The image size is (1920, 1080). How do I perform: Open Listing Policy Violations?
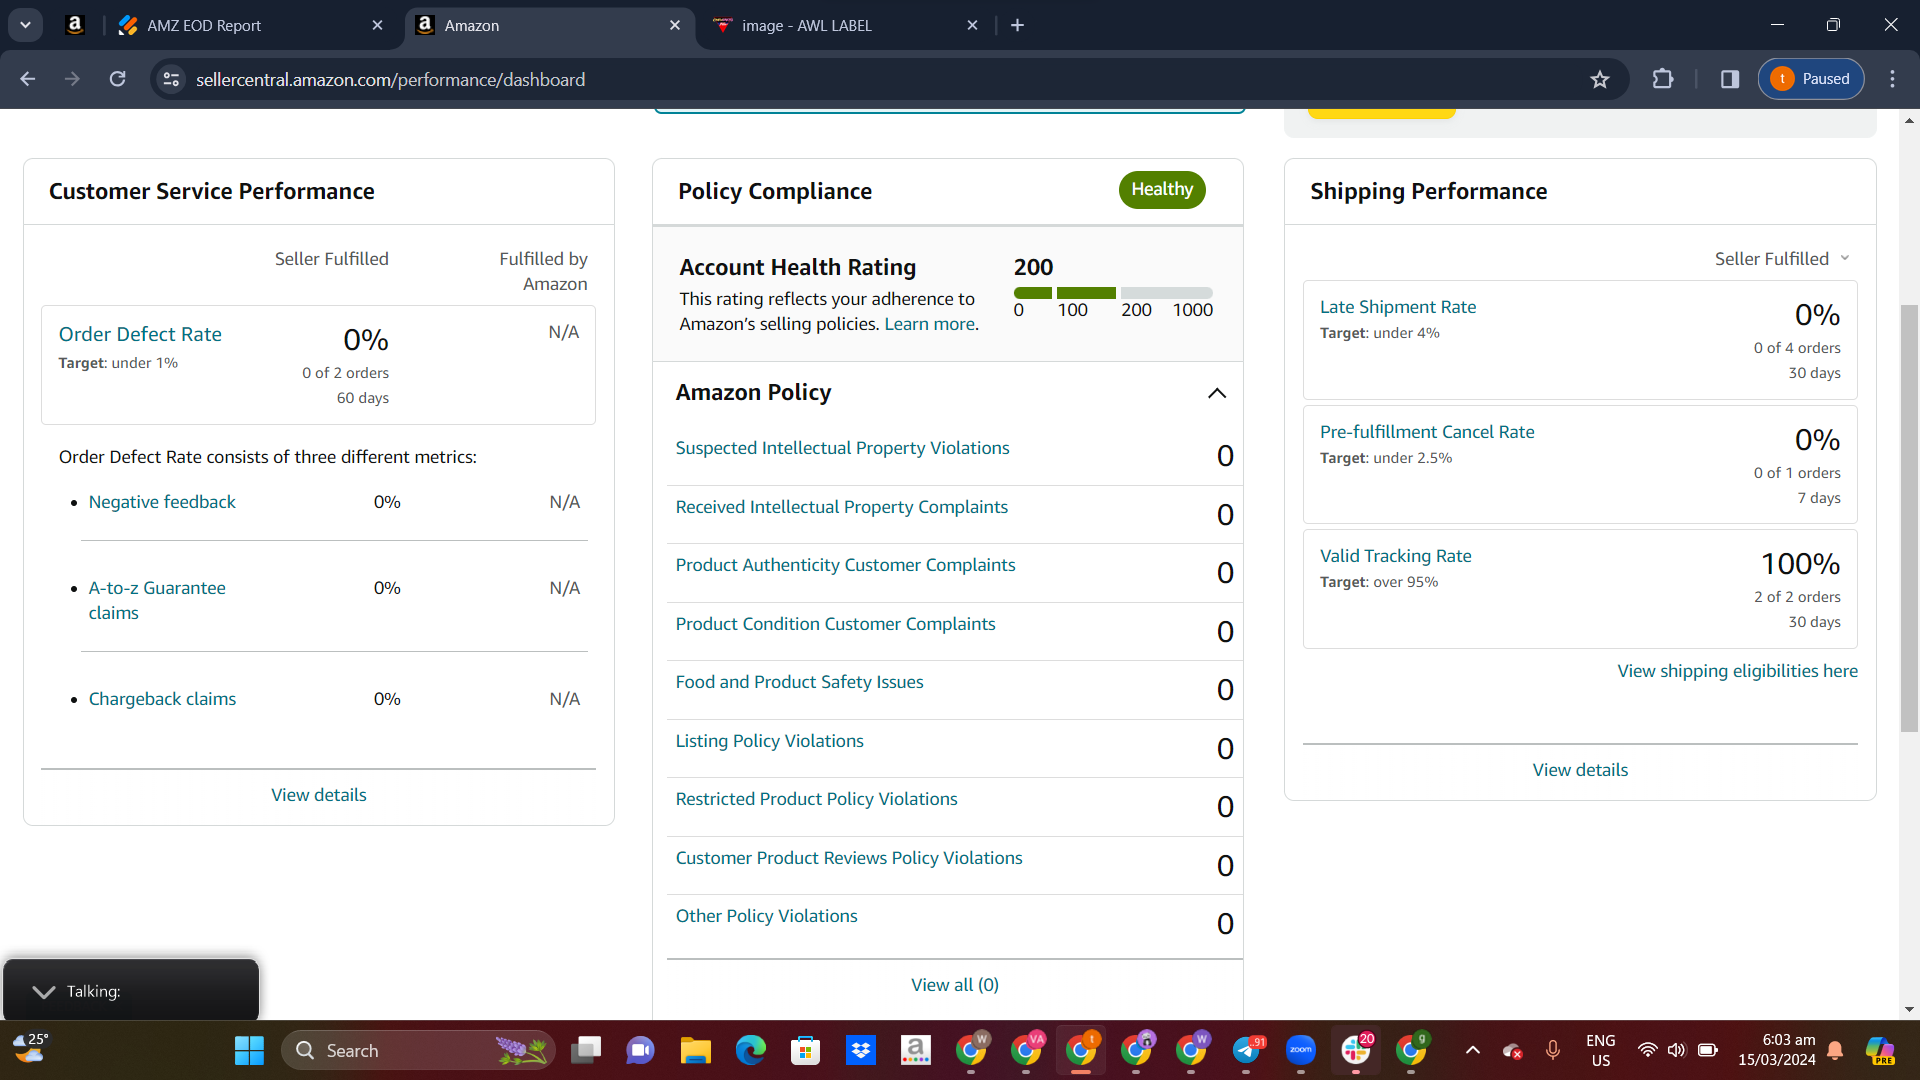(x=769, y=741)
